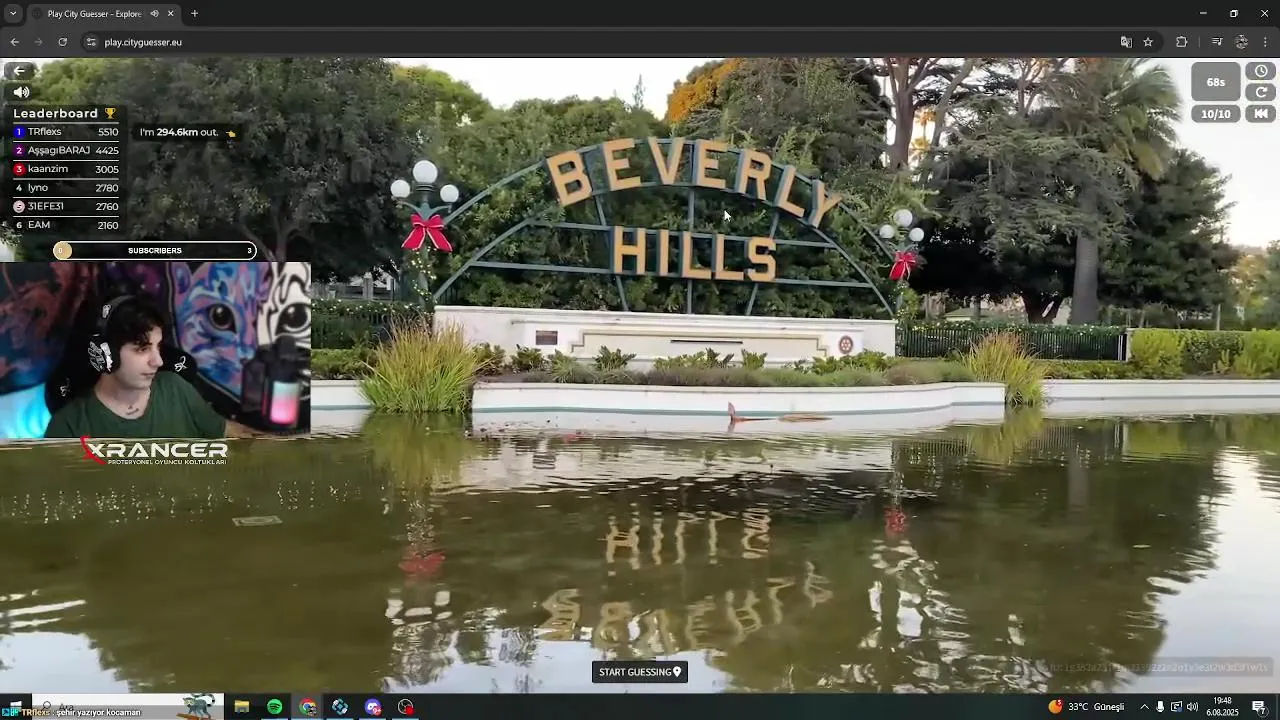Click the START GUESSING button
This screenshot has width=1280, height=720.
click(x=640, y=672)
